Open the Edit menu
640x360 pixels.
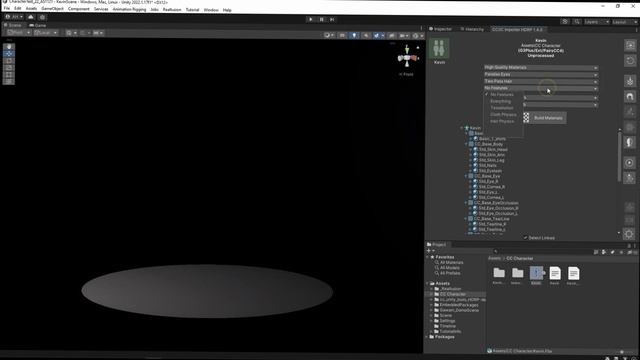click(18, 9)
